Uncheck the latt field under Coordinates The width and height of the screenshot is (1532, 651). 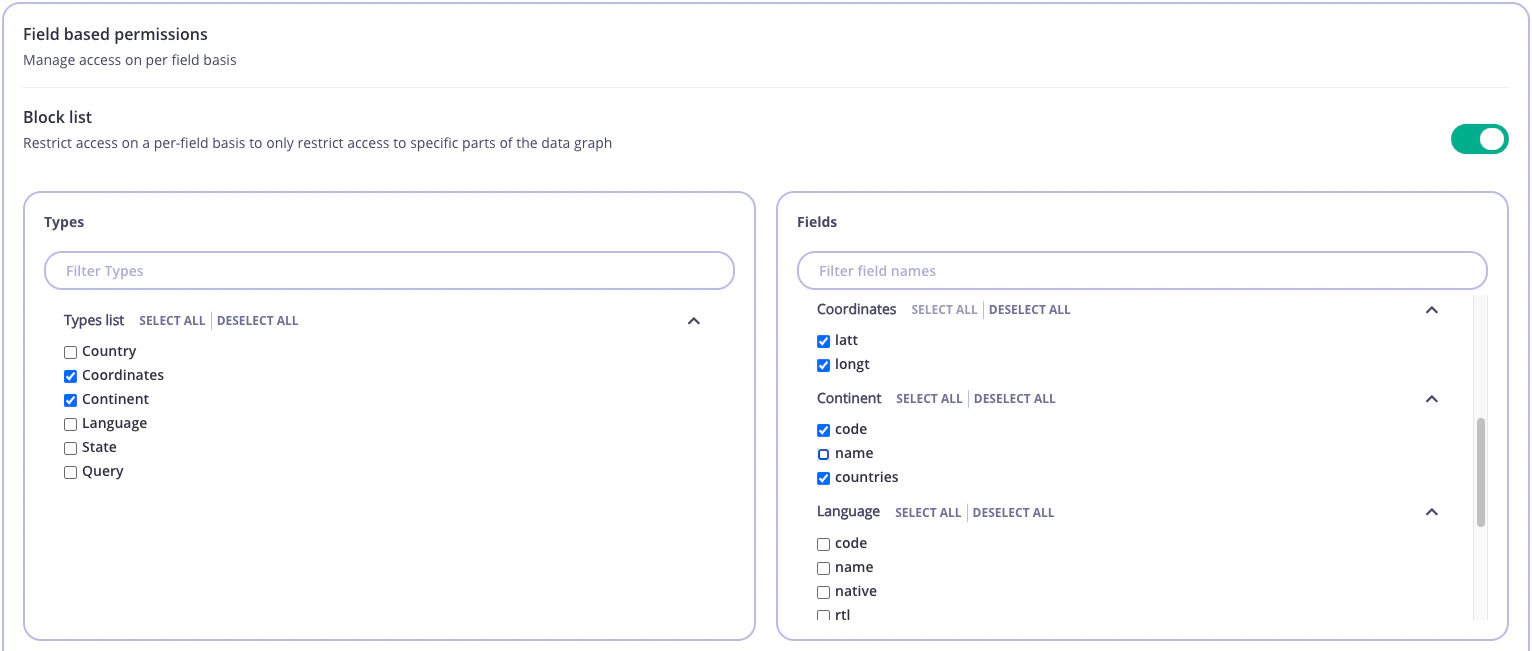coord(823,341)
